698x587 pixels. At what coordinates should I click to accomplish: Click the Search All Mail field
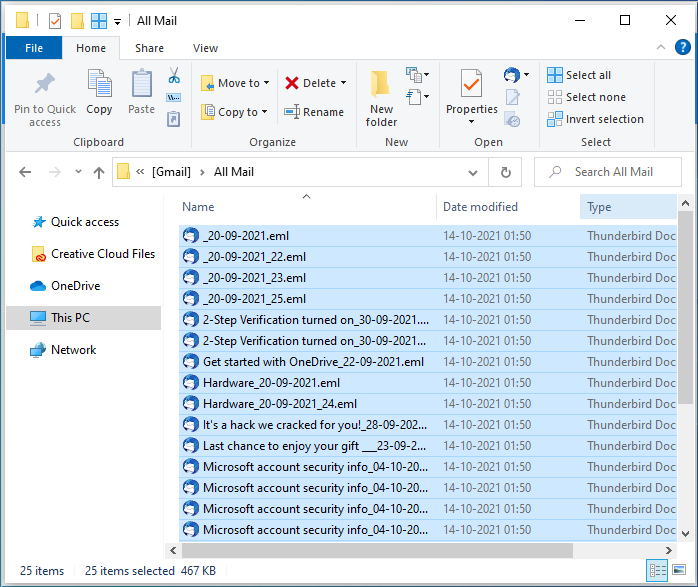608,172
